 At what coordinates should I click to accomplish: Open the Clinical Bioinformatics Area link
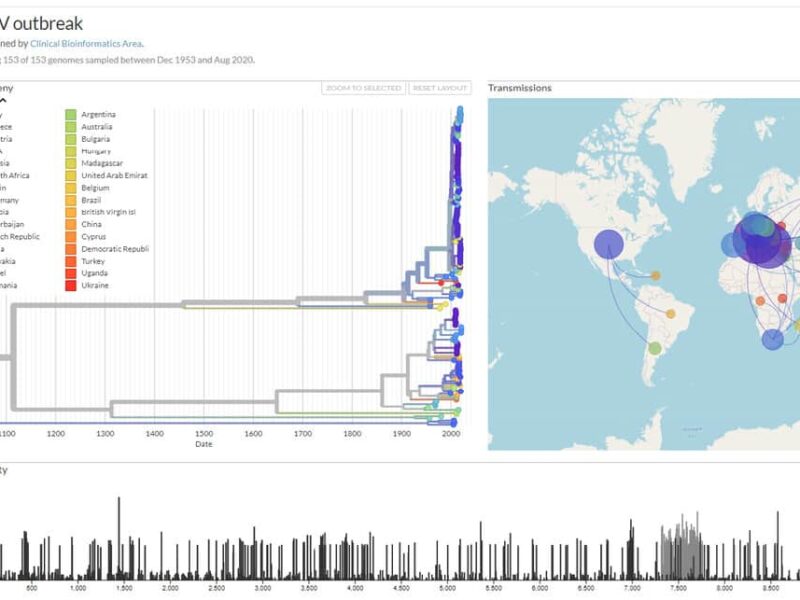(93, 44)
